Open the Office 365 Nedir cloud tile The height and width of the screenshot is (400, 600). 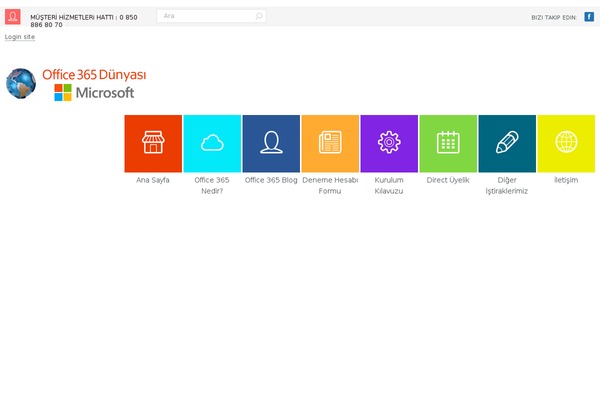(x=212, y=144)
